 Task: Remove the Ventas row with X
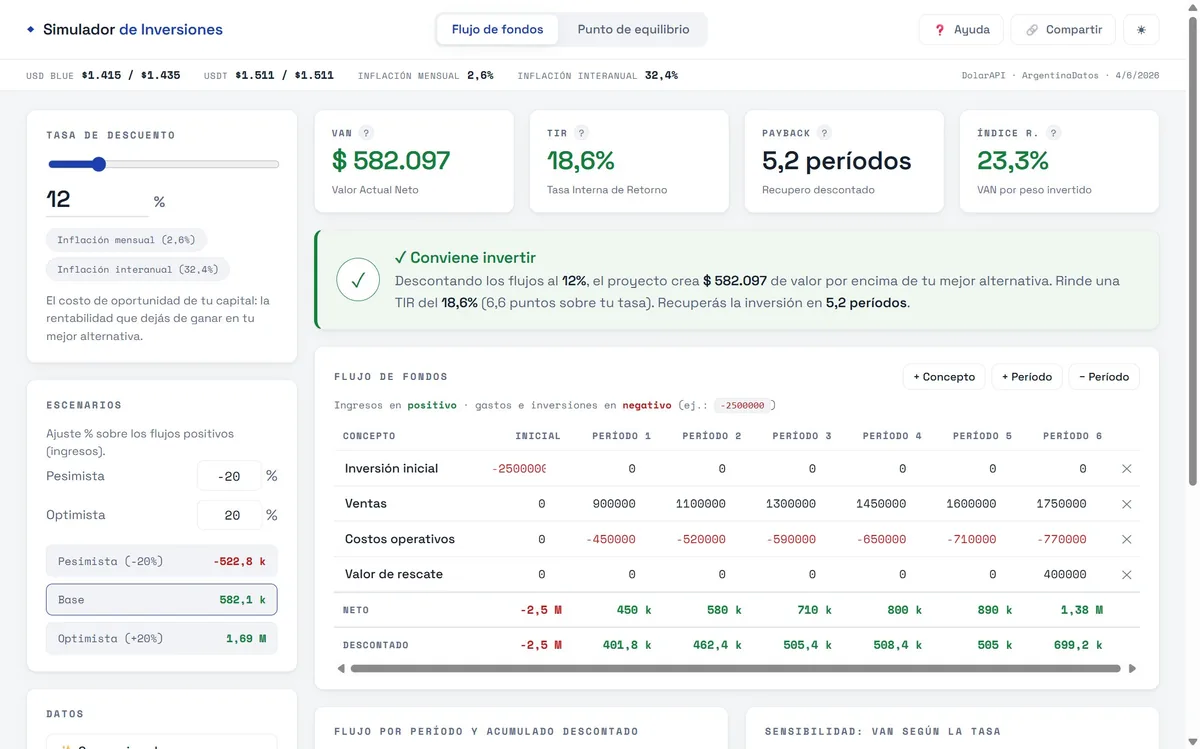pyautogui.click(x=1126, y=504)
